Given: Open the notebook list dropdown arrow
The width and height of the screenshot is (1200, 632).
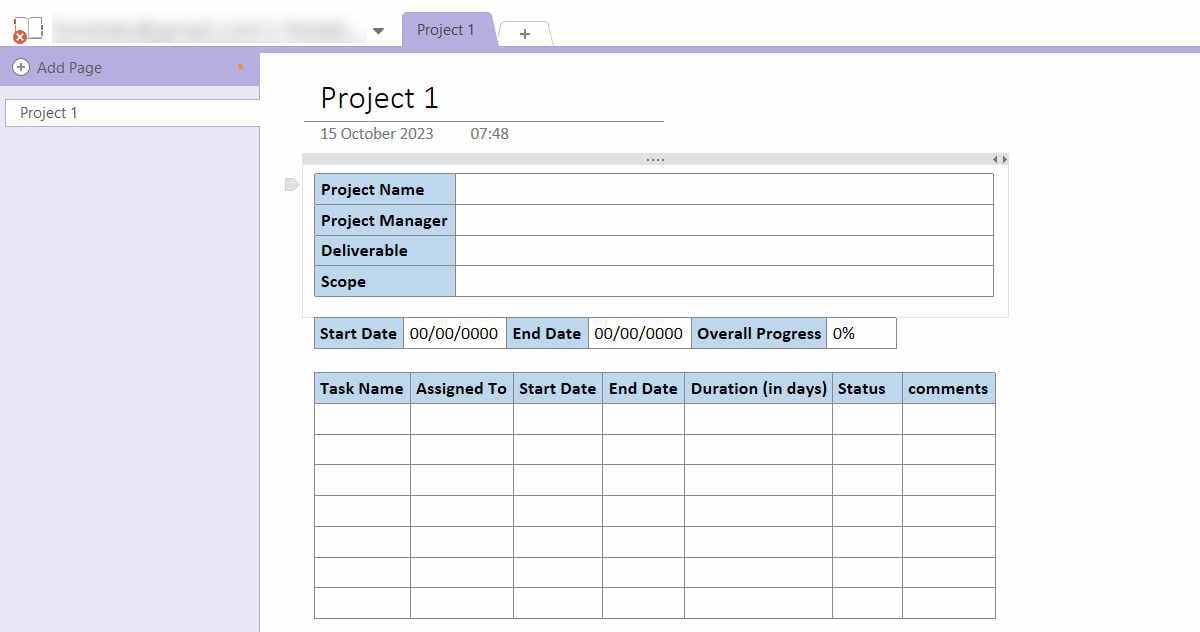Looking at the screenshot, I should [378, 31].
